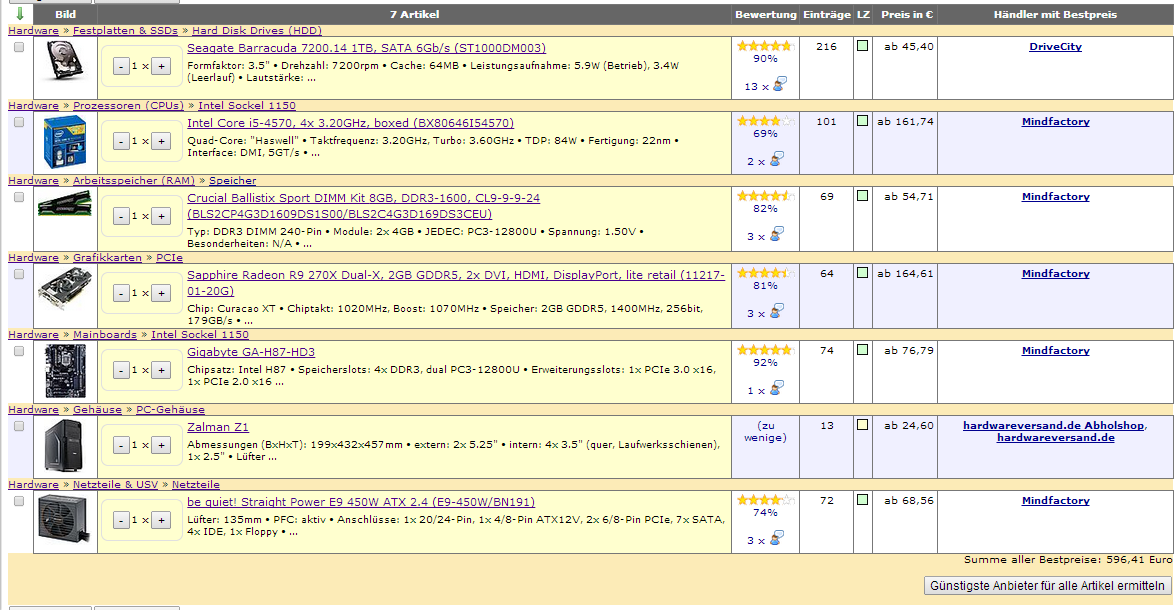Toggle LZ box for Seagate Barracuda
Viewport: 1175px width, 610px height.
point(863,46)
